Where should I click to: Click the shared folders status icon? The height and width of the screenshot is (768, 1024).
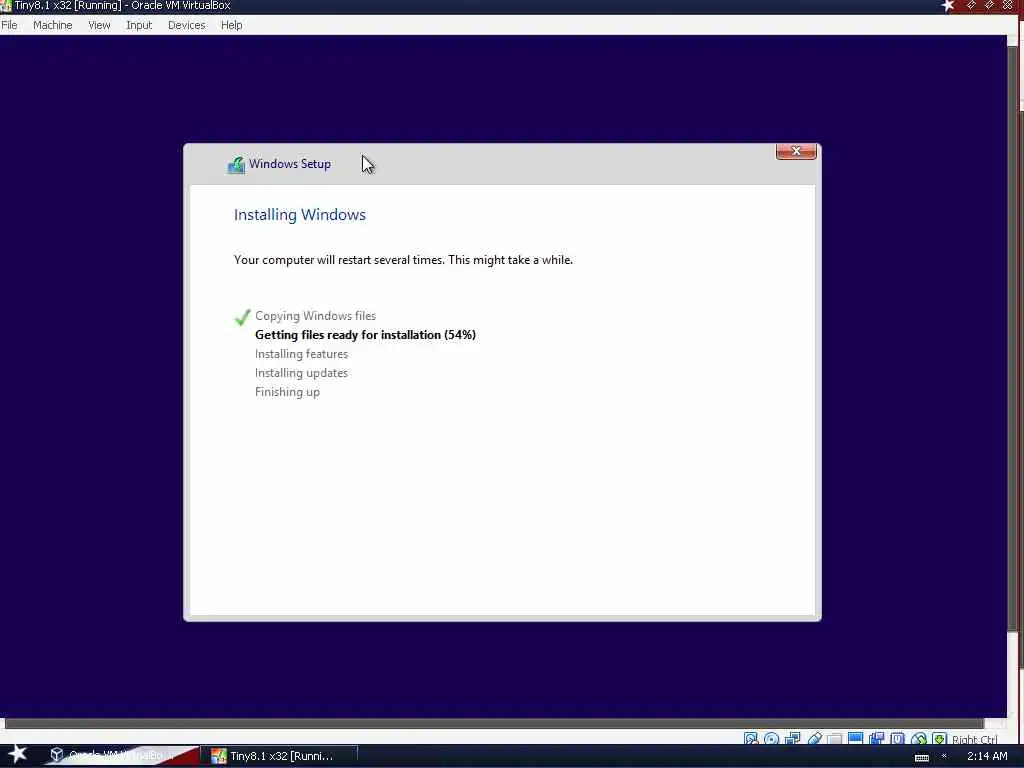coord(834,739)
